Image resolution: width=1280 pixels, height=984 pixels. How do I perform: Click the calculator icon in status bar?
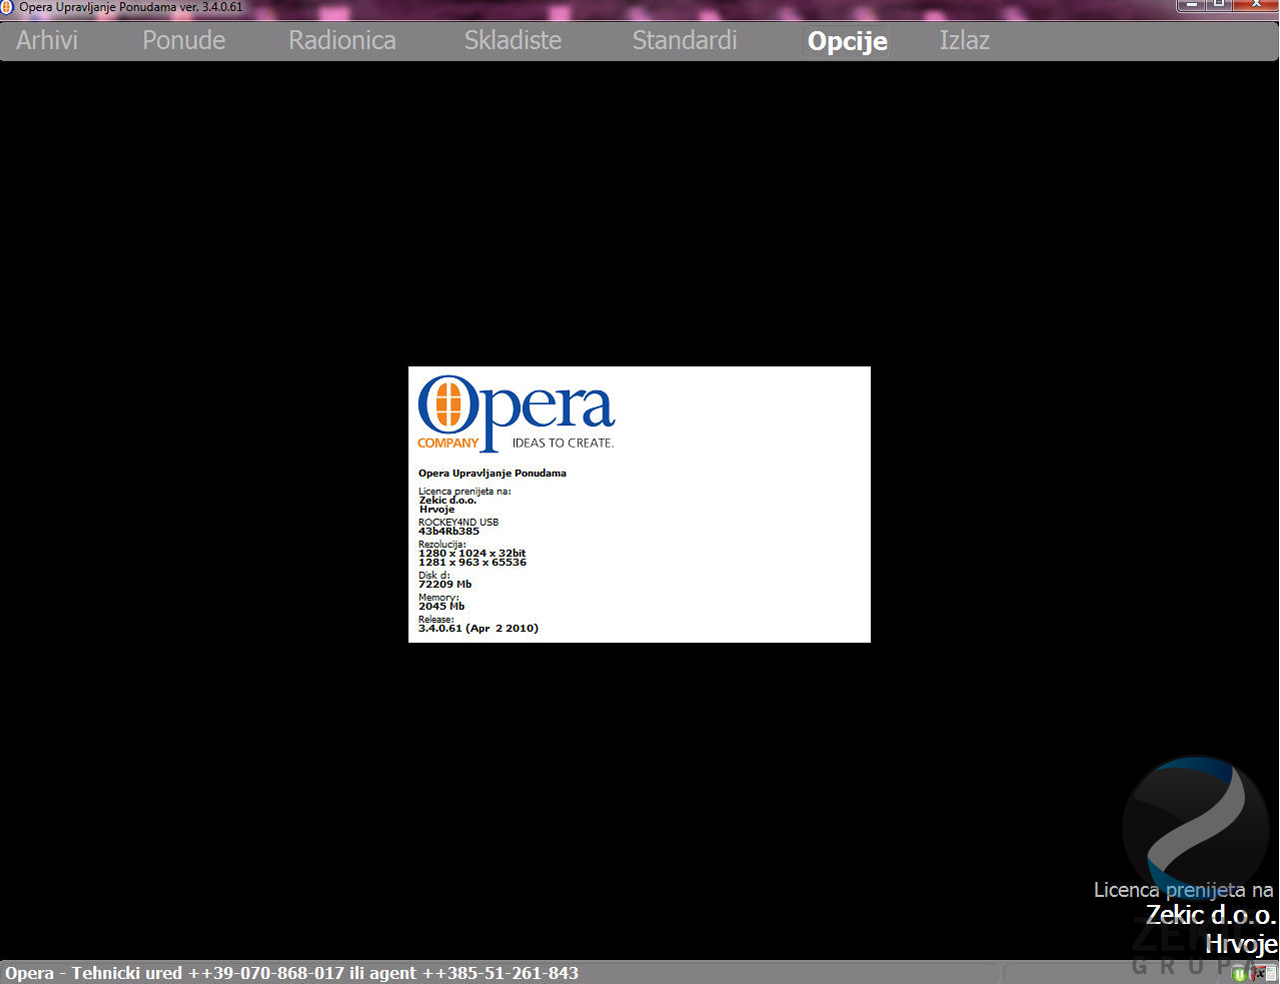pos(1271,974)
